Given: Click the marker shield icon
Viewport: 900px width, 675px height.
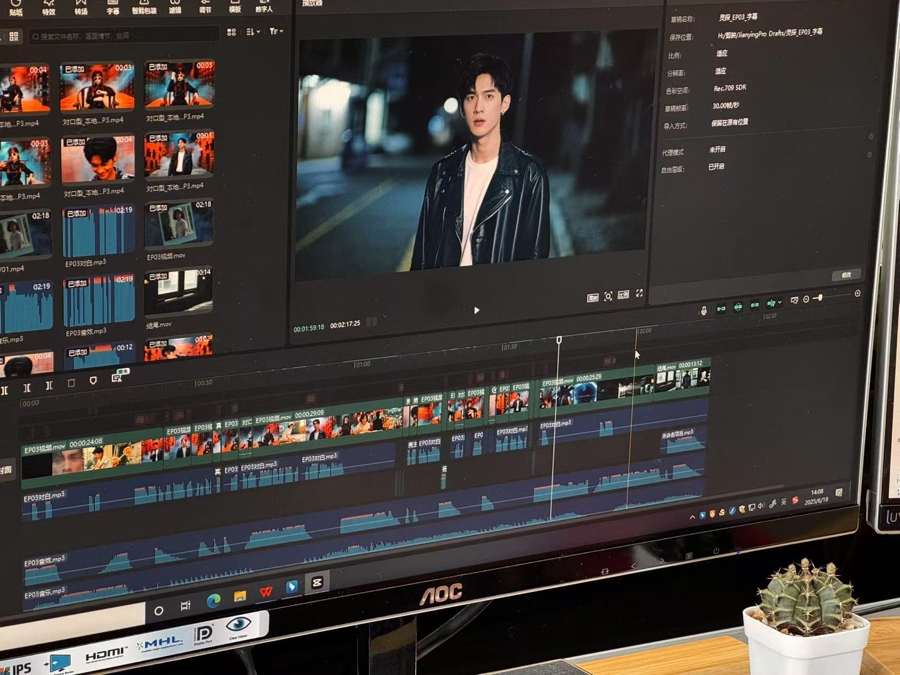Looking at the screenshot, I should [93, 381].
